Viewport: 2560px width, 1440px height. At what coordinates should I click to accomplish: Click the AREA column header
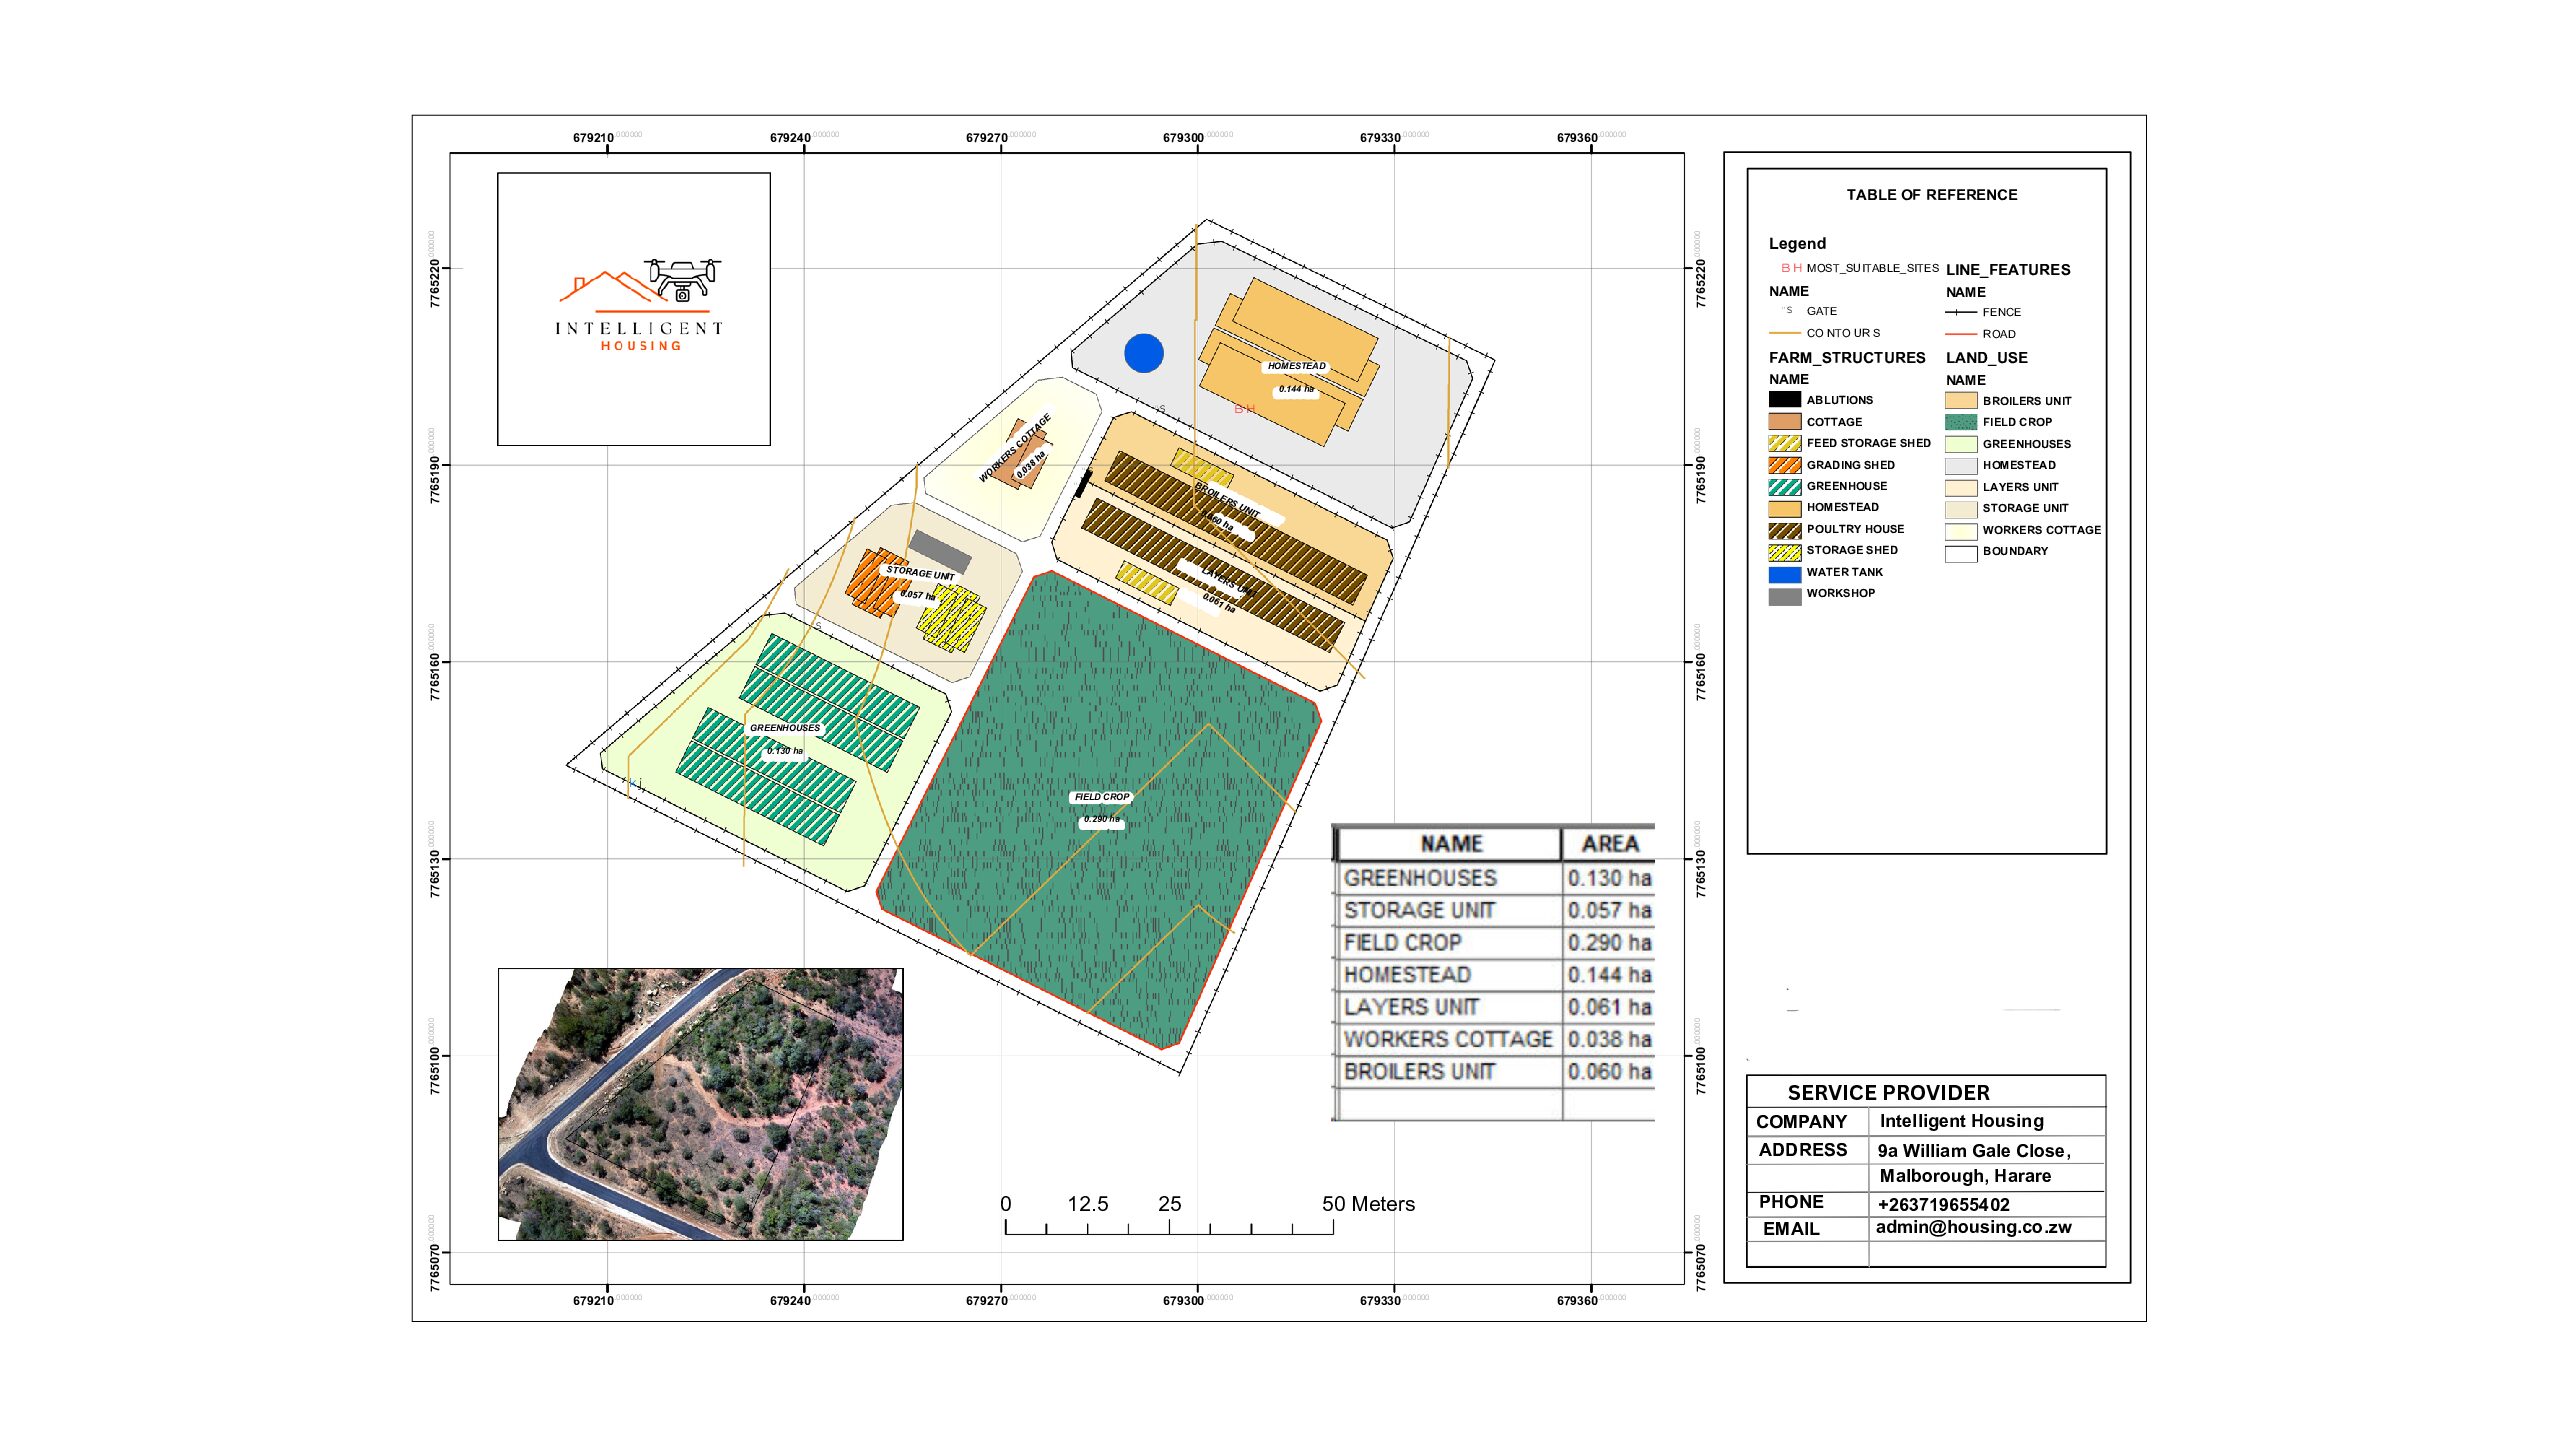(1608, 844)
